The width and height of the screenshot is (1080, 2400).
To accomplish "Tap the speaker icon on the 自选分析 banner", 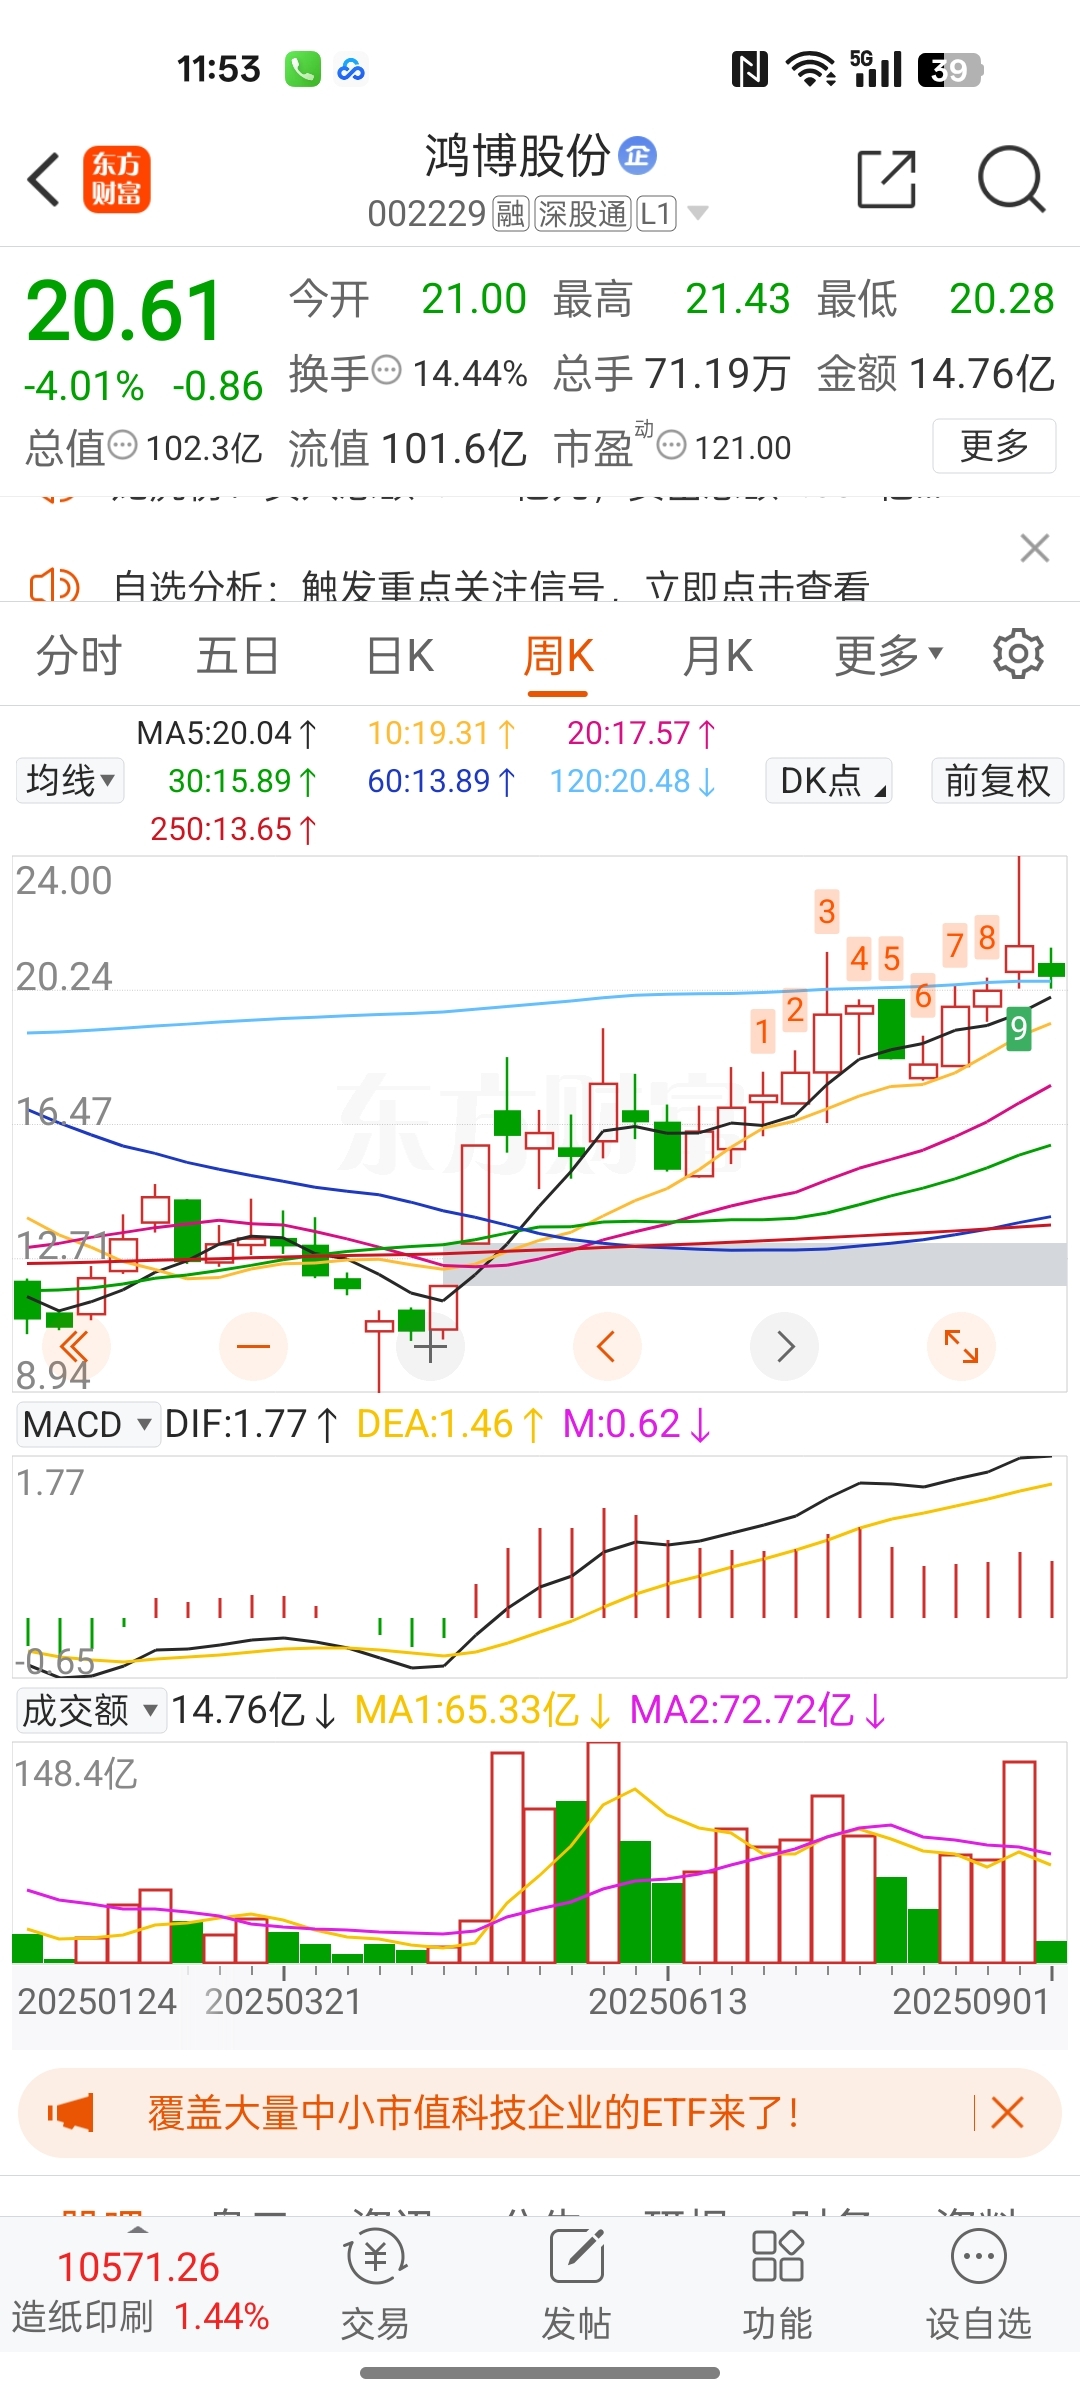I will 54,585.
